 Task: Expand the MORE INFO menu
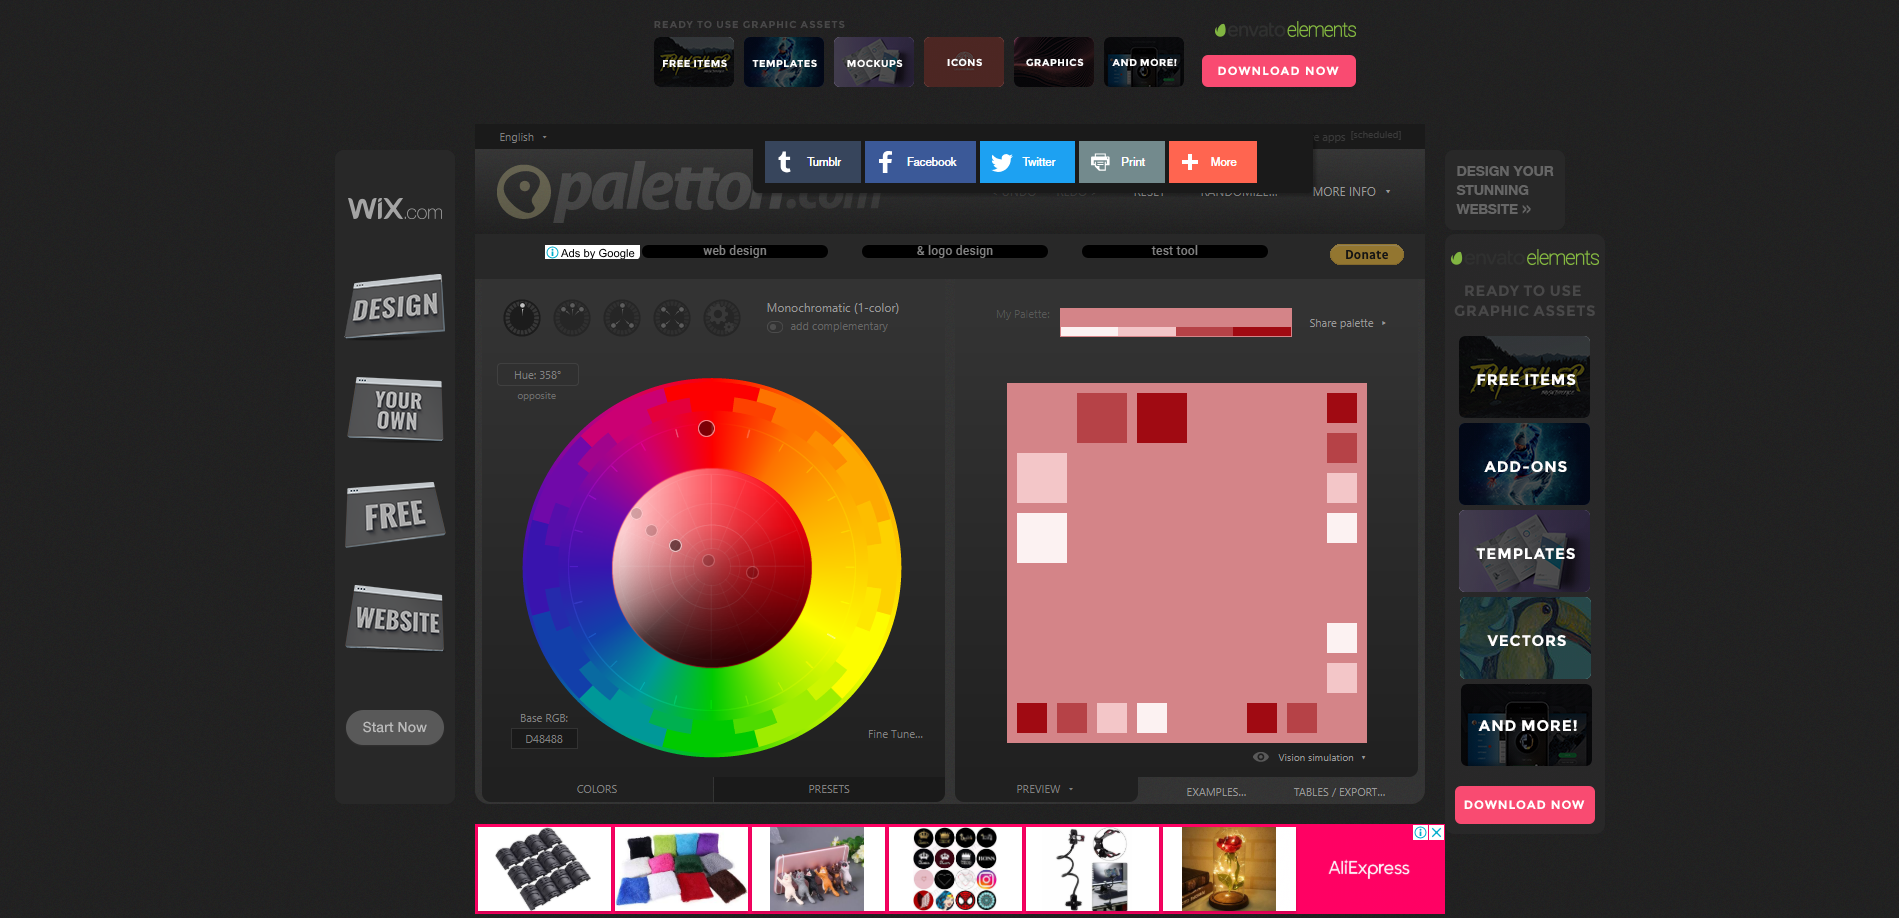[1351, 192]
